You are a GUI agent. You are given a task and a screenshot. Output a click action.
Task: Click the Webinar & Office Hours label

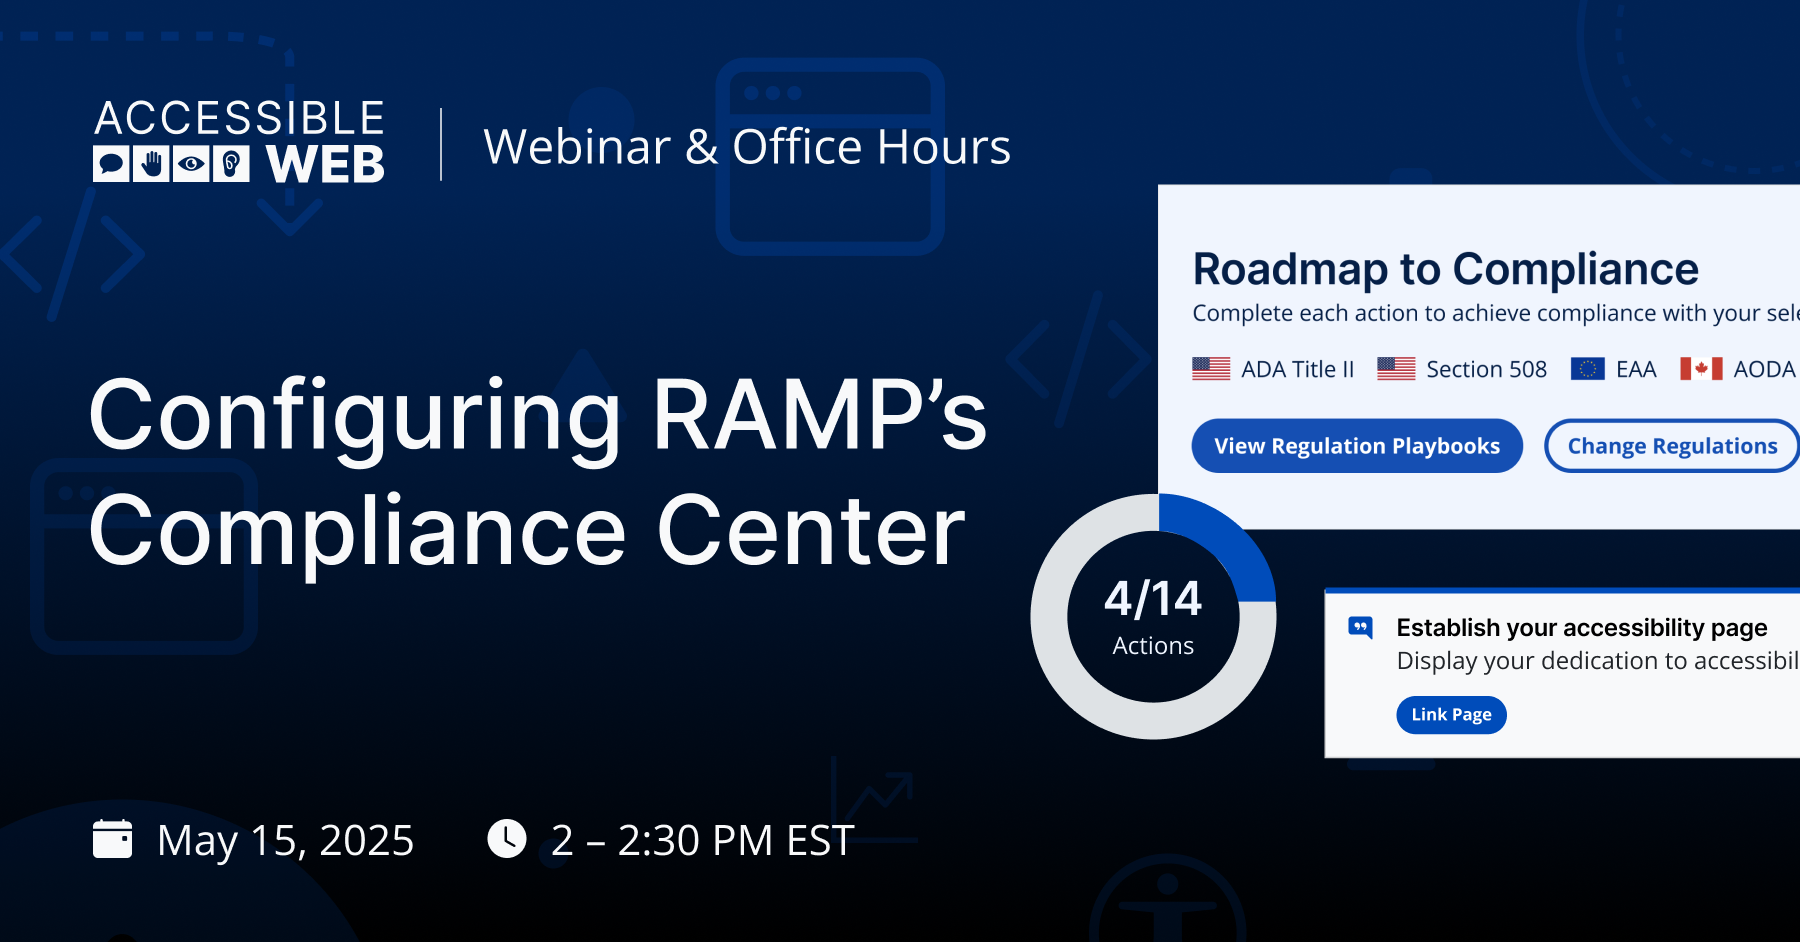click(747, 147)
